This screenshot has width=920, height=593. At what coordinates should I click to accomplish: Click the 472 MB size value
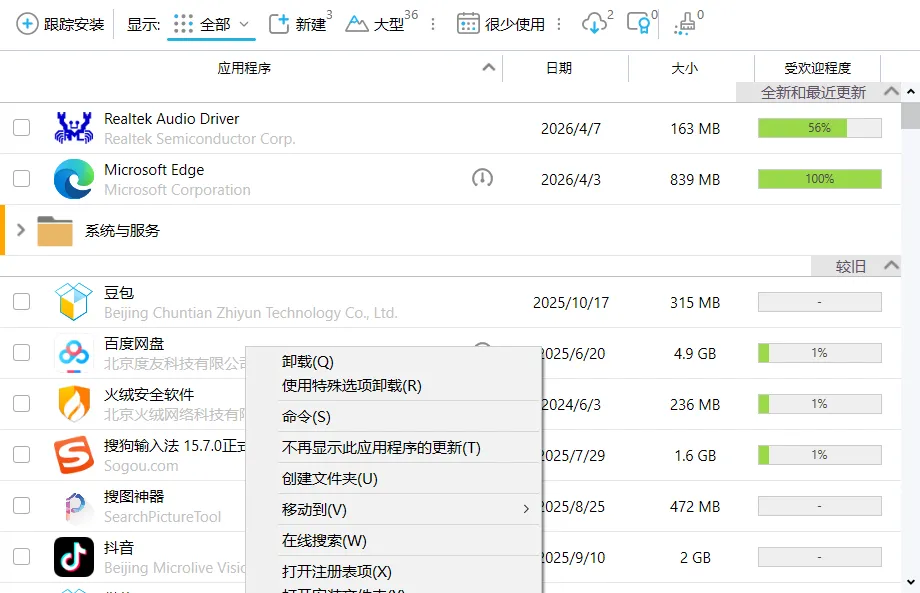coord(695,507)
